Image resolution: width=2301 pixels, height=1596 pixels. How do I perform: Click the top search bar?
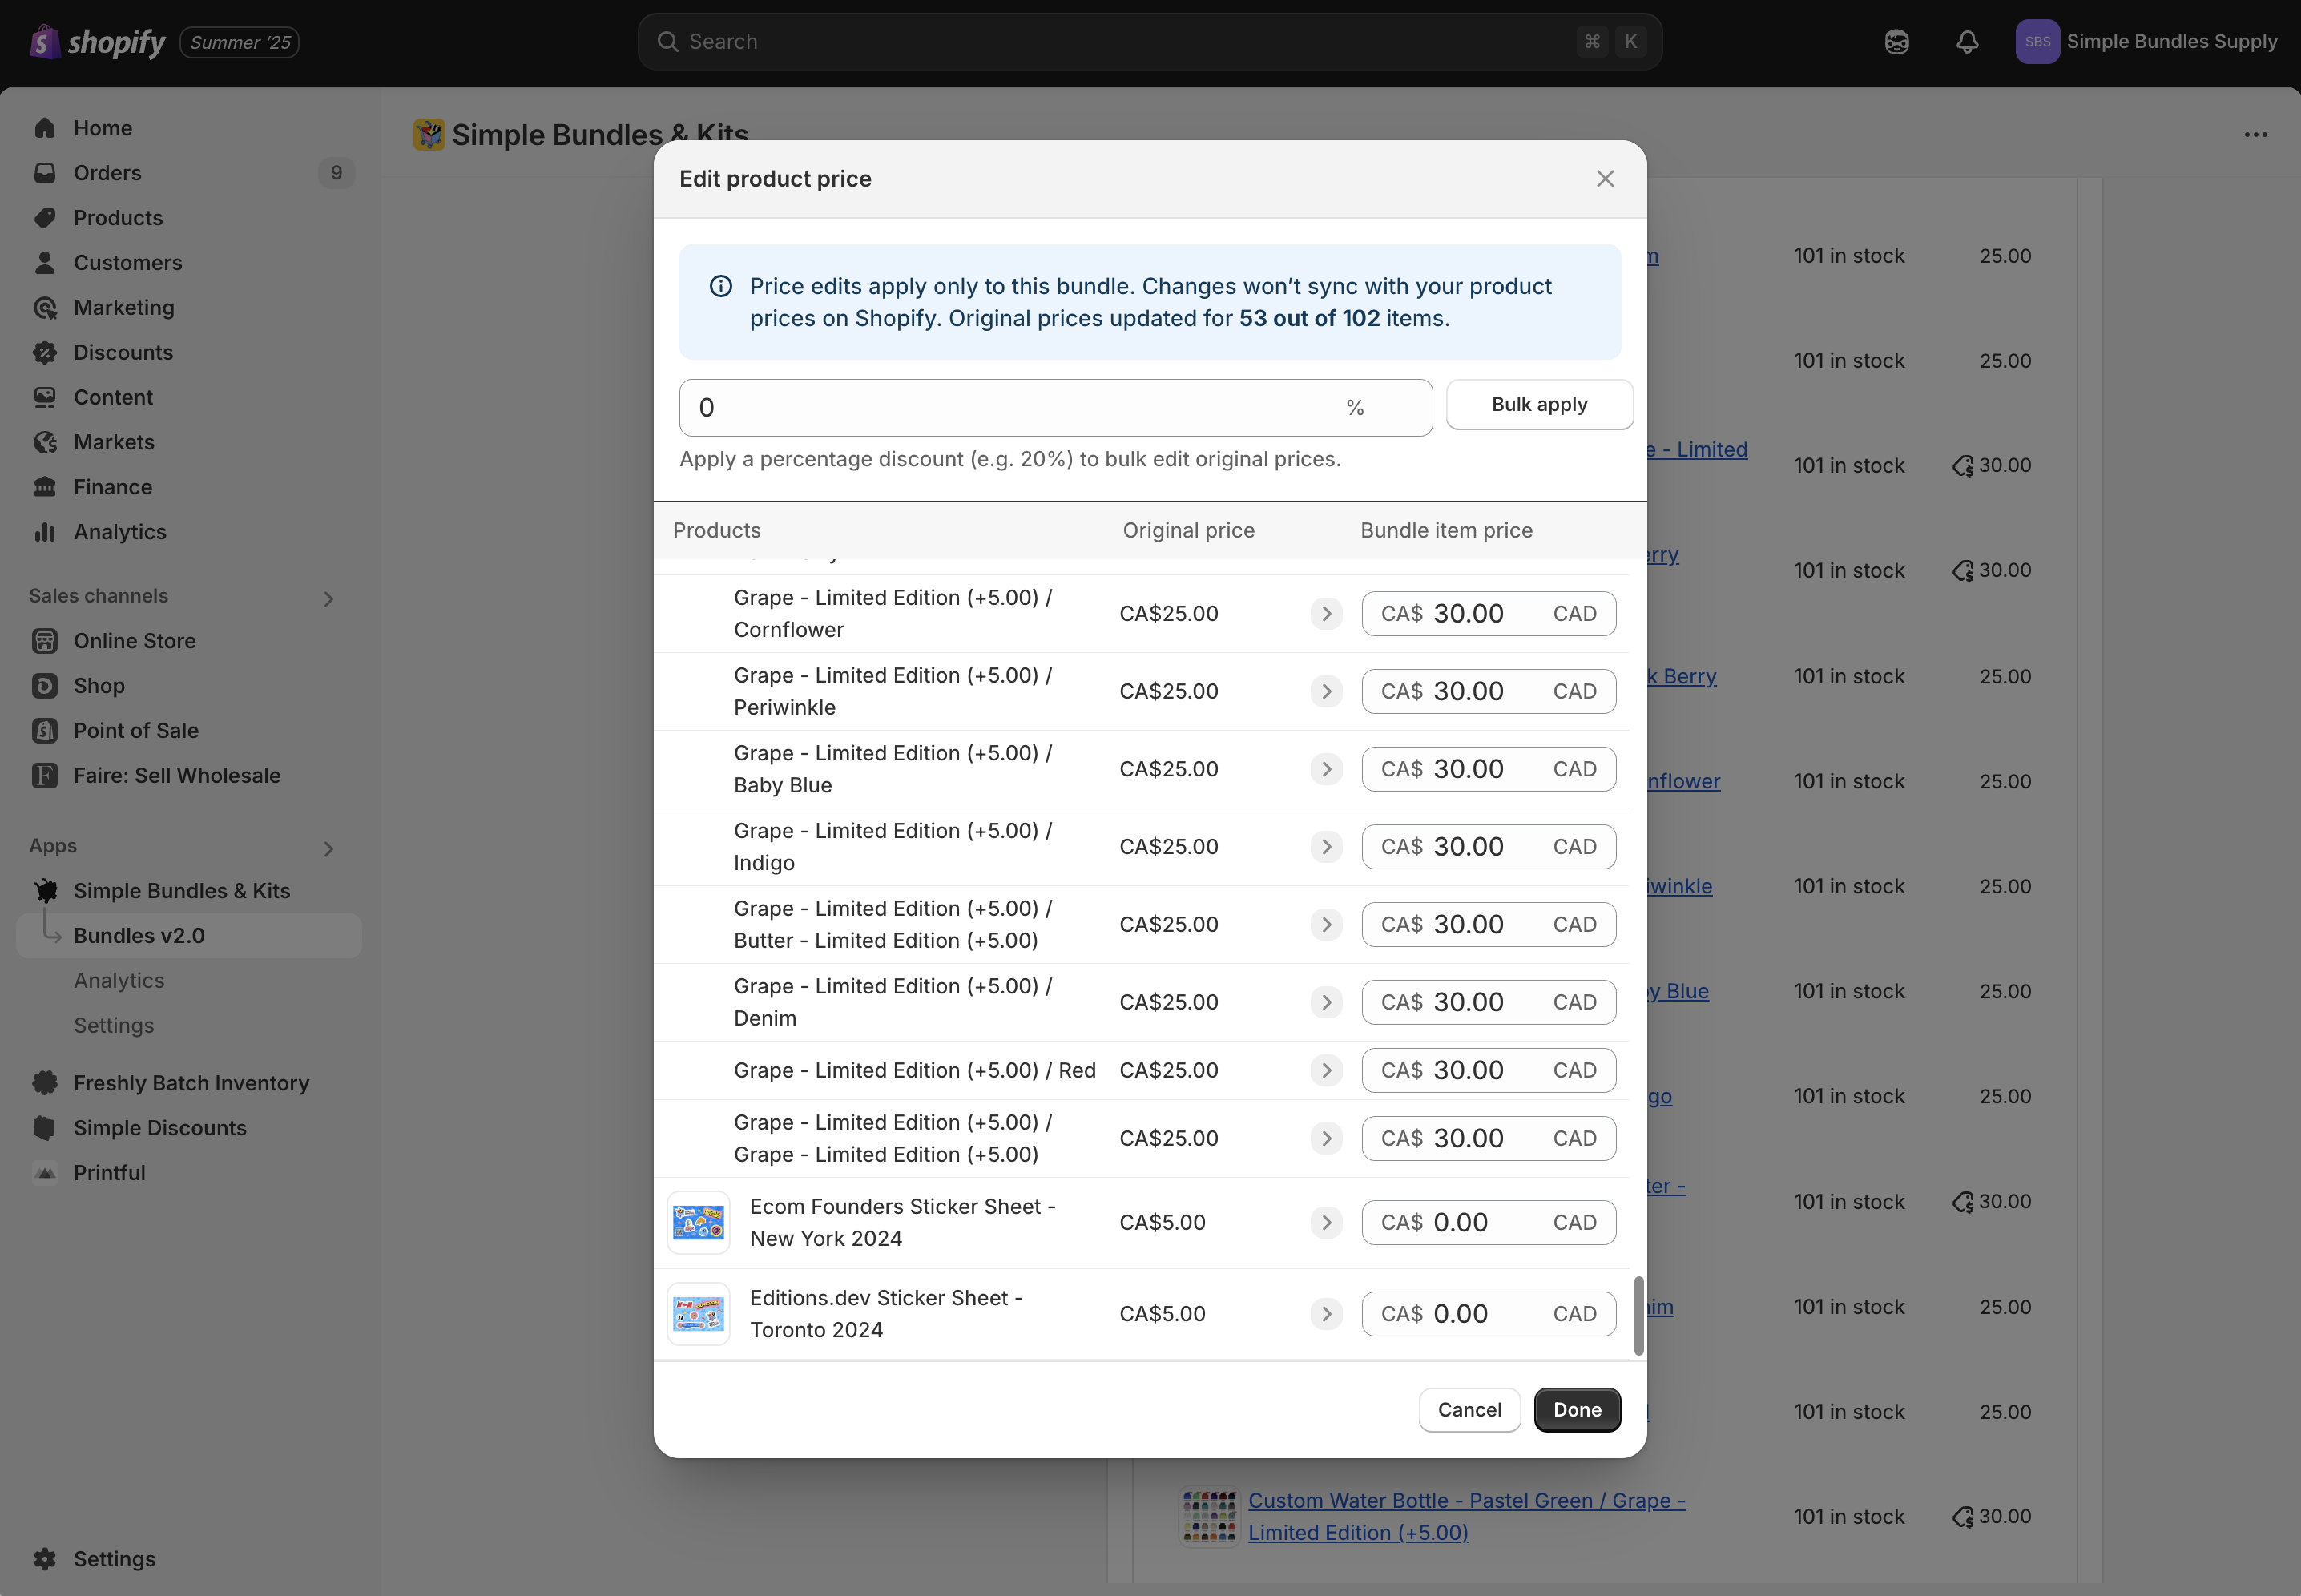[x=1150, y=42]
